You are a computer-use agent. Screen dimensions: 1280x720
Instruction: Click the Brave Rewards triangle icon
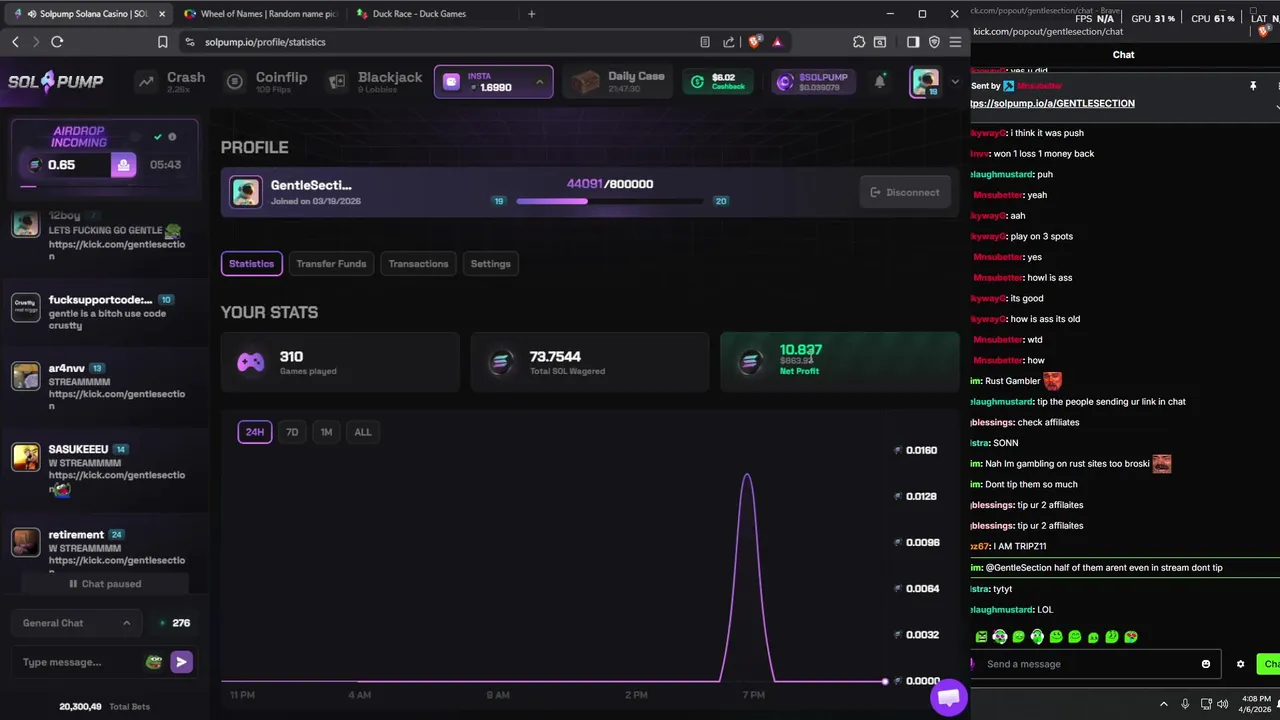tap(777, 42)
